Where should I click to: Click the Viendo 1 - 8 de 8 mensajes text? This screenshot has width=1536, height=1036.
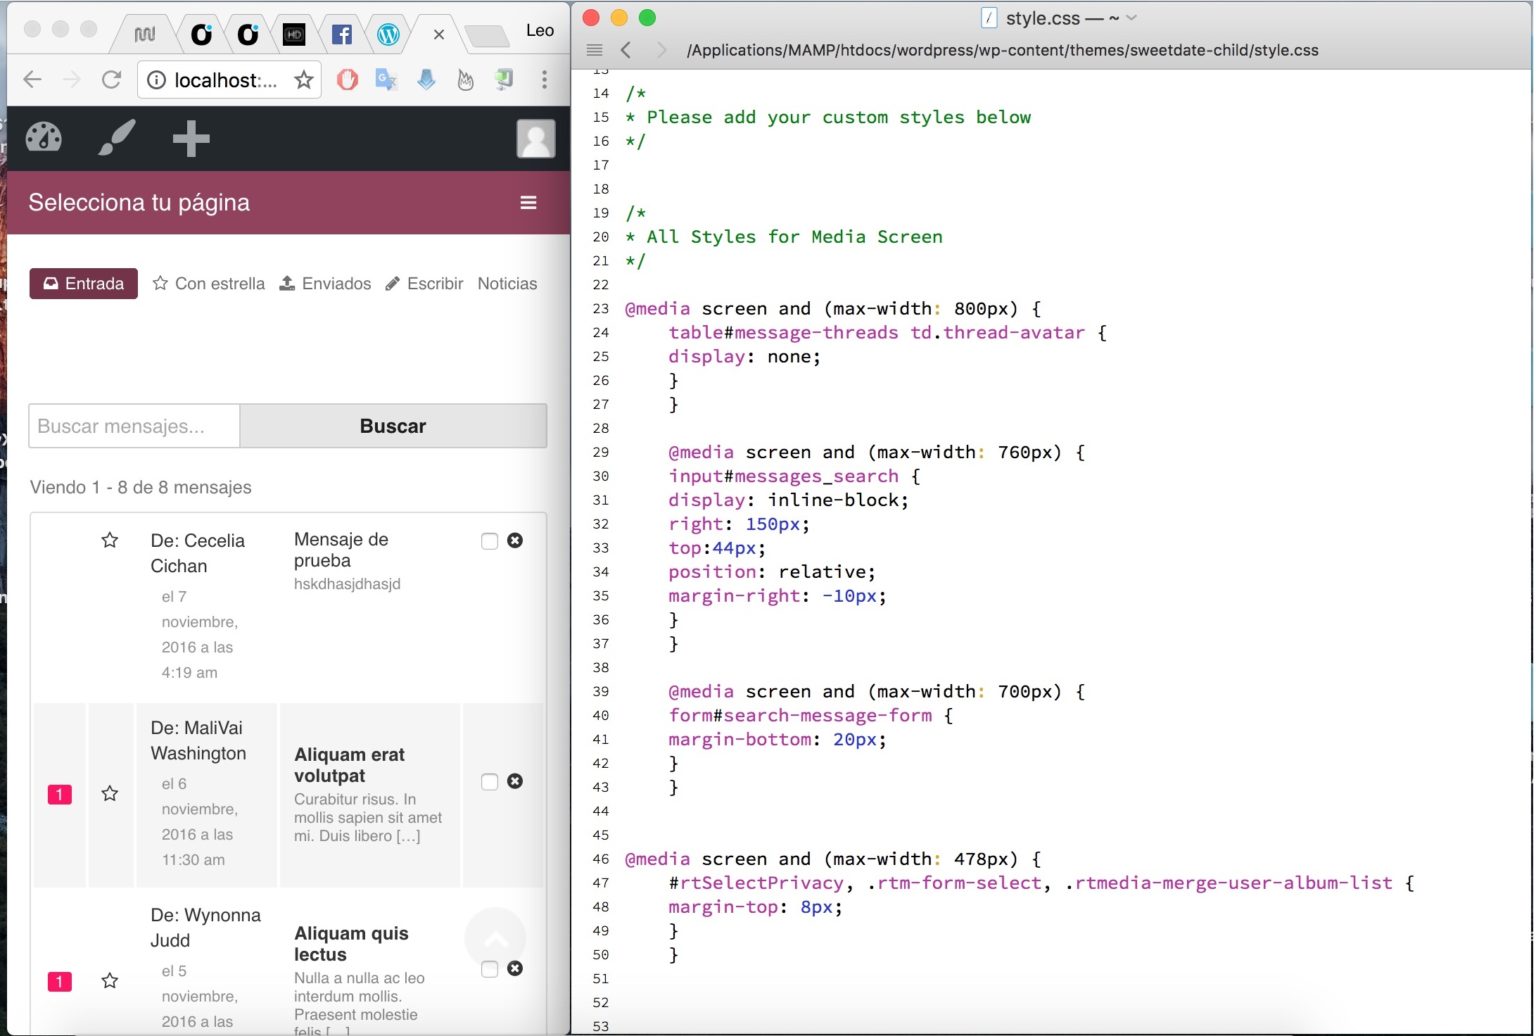click(141, 488)
